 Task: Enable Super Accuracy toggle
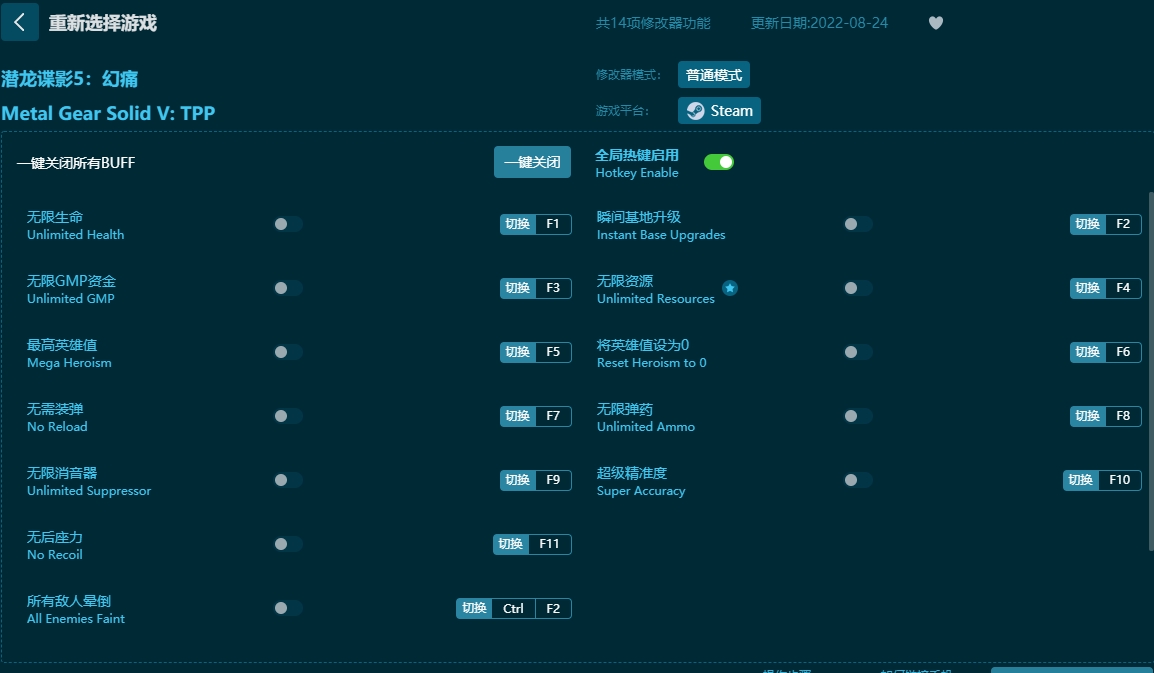(857, 480)
